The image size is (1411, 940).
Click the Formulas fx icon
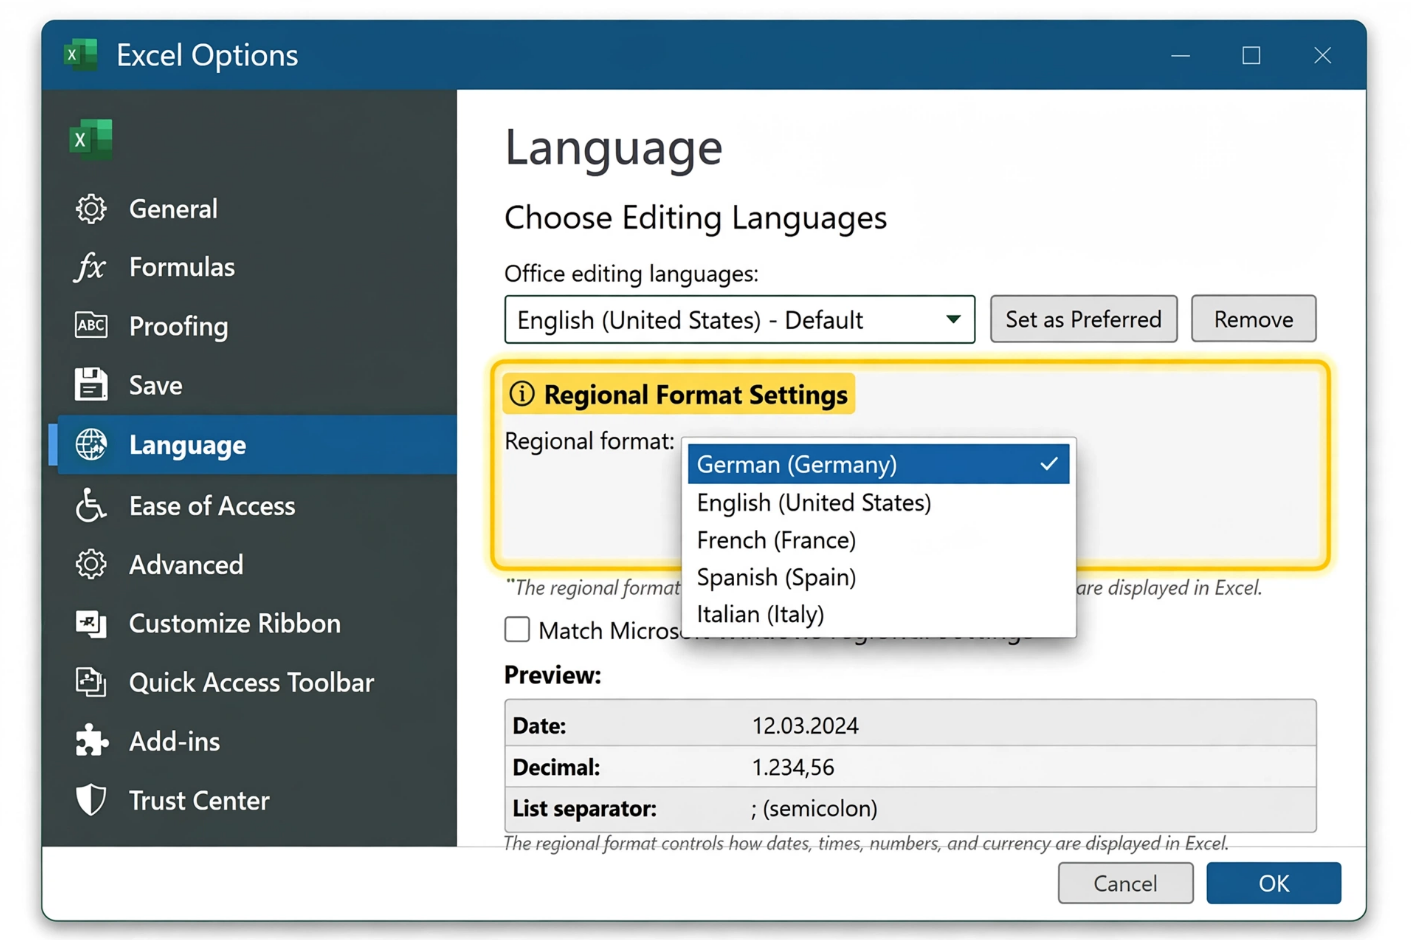tap(90, 267)
